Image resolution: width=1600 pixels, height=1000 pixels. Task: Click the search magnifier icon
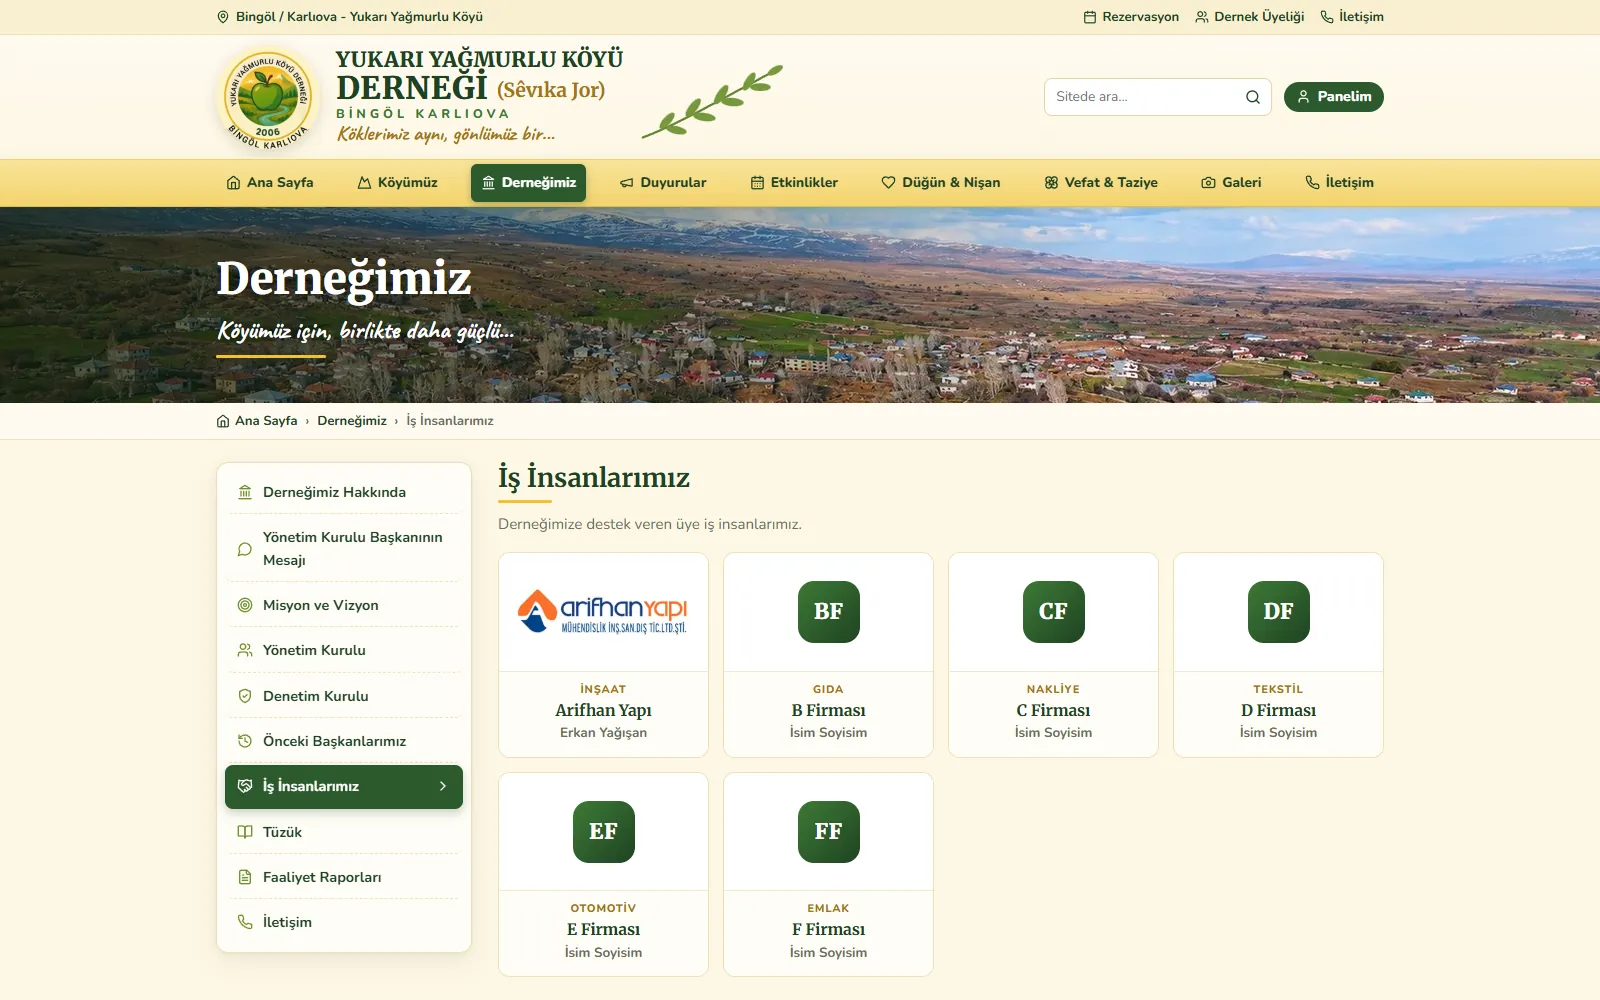pos(1252,97)
